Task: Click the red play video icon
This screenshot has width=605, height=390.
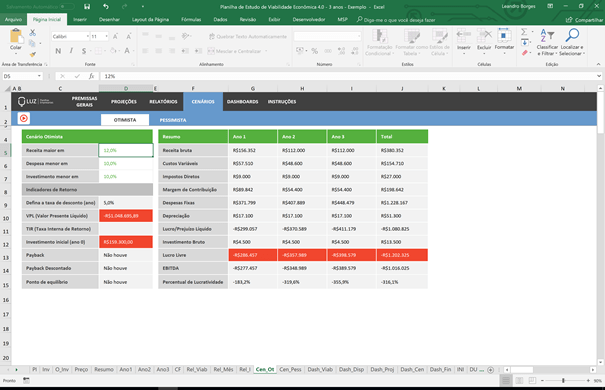Action: click(x=24, y=118)
